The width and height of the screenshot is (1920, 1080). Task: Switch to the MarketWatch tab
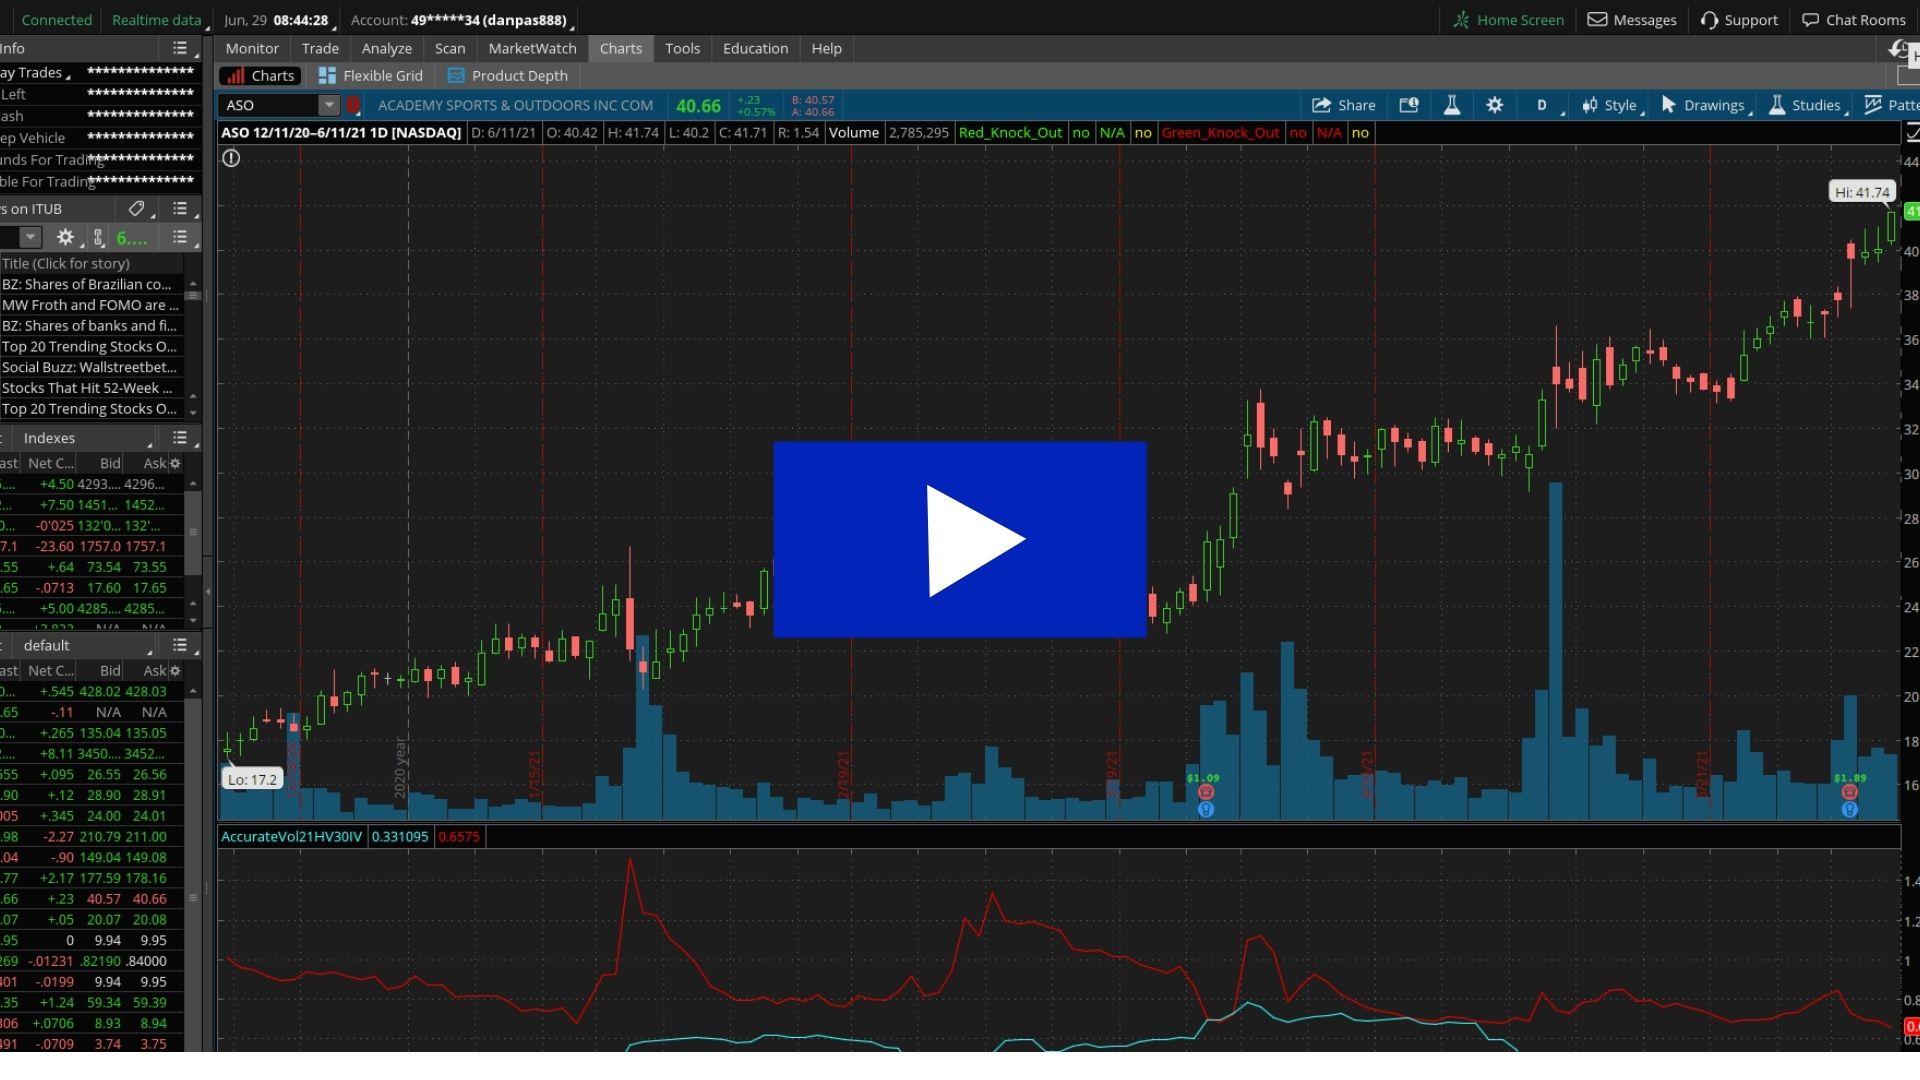tap(532, 48)
